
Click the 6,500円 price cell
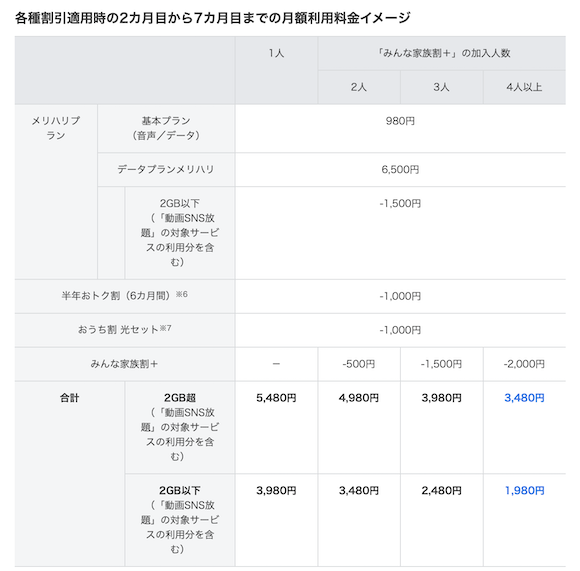400,169
